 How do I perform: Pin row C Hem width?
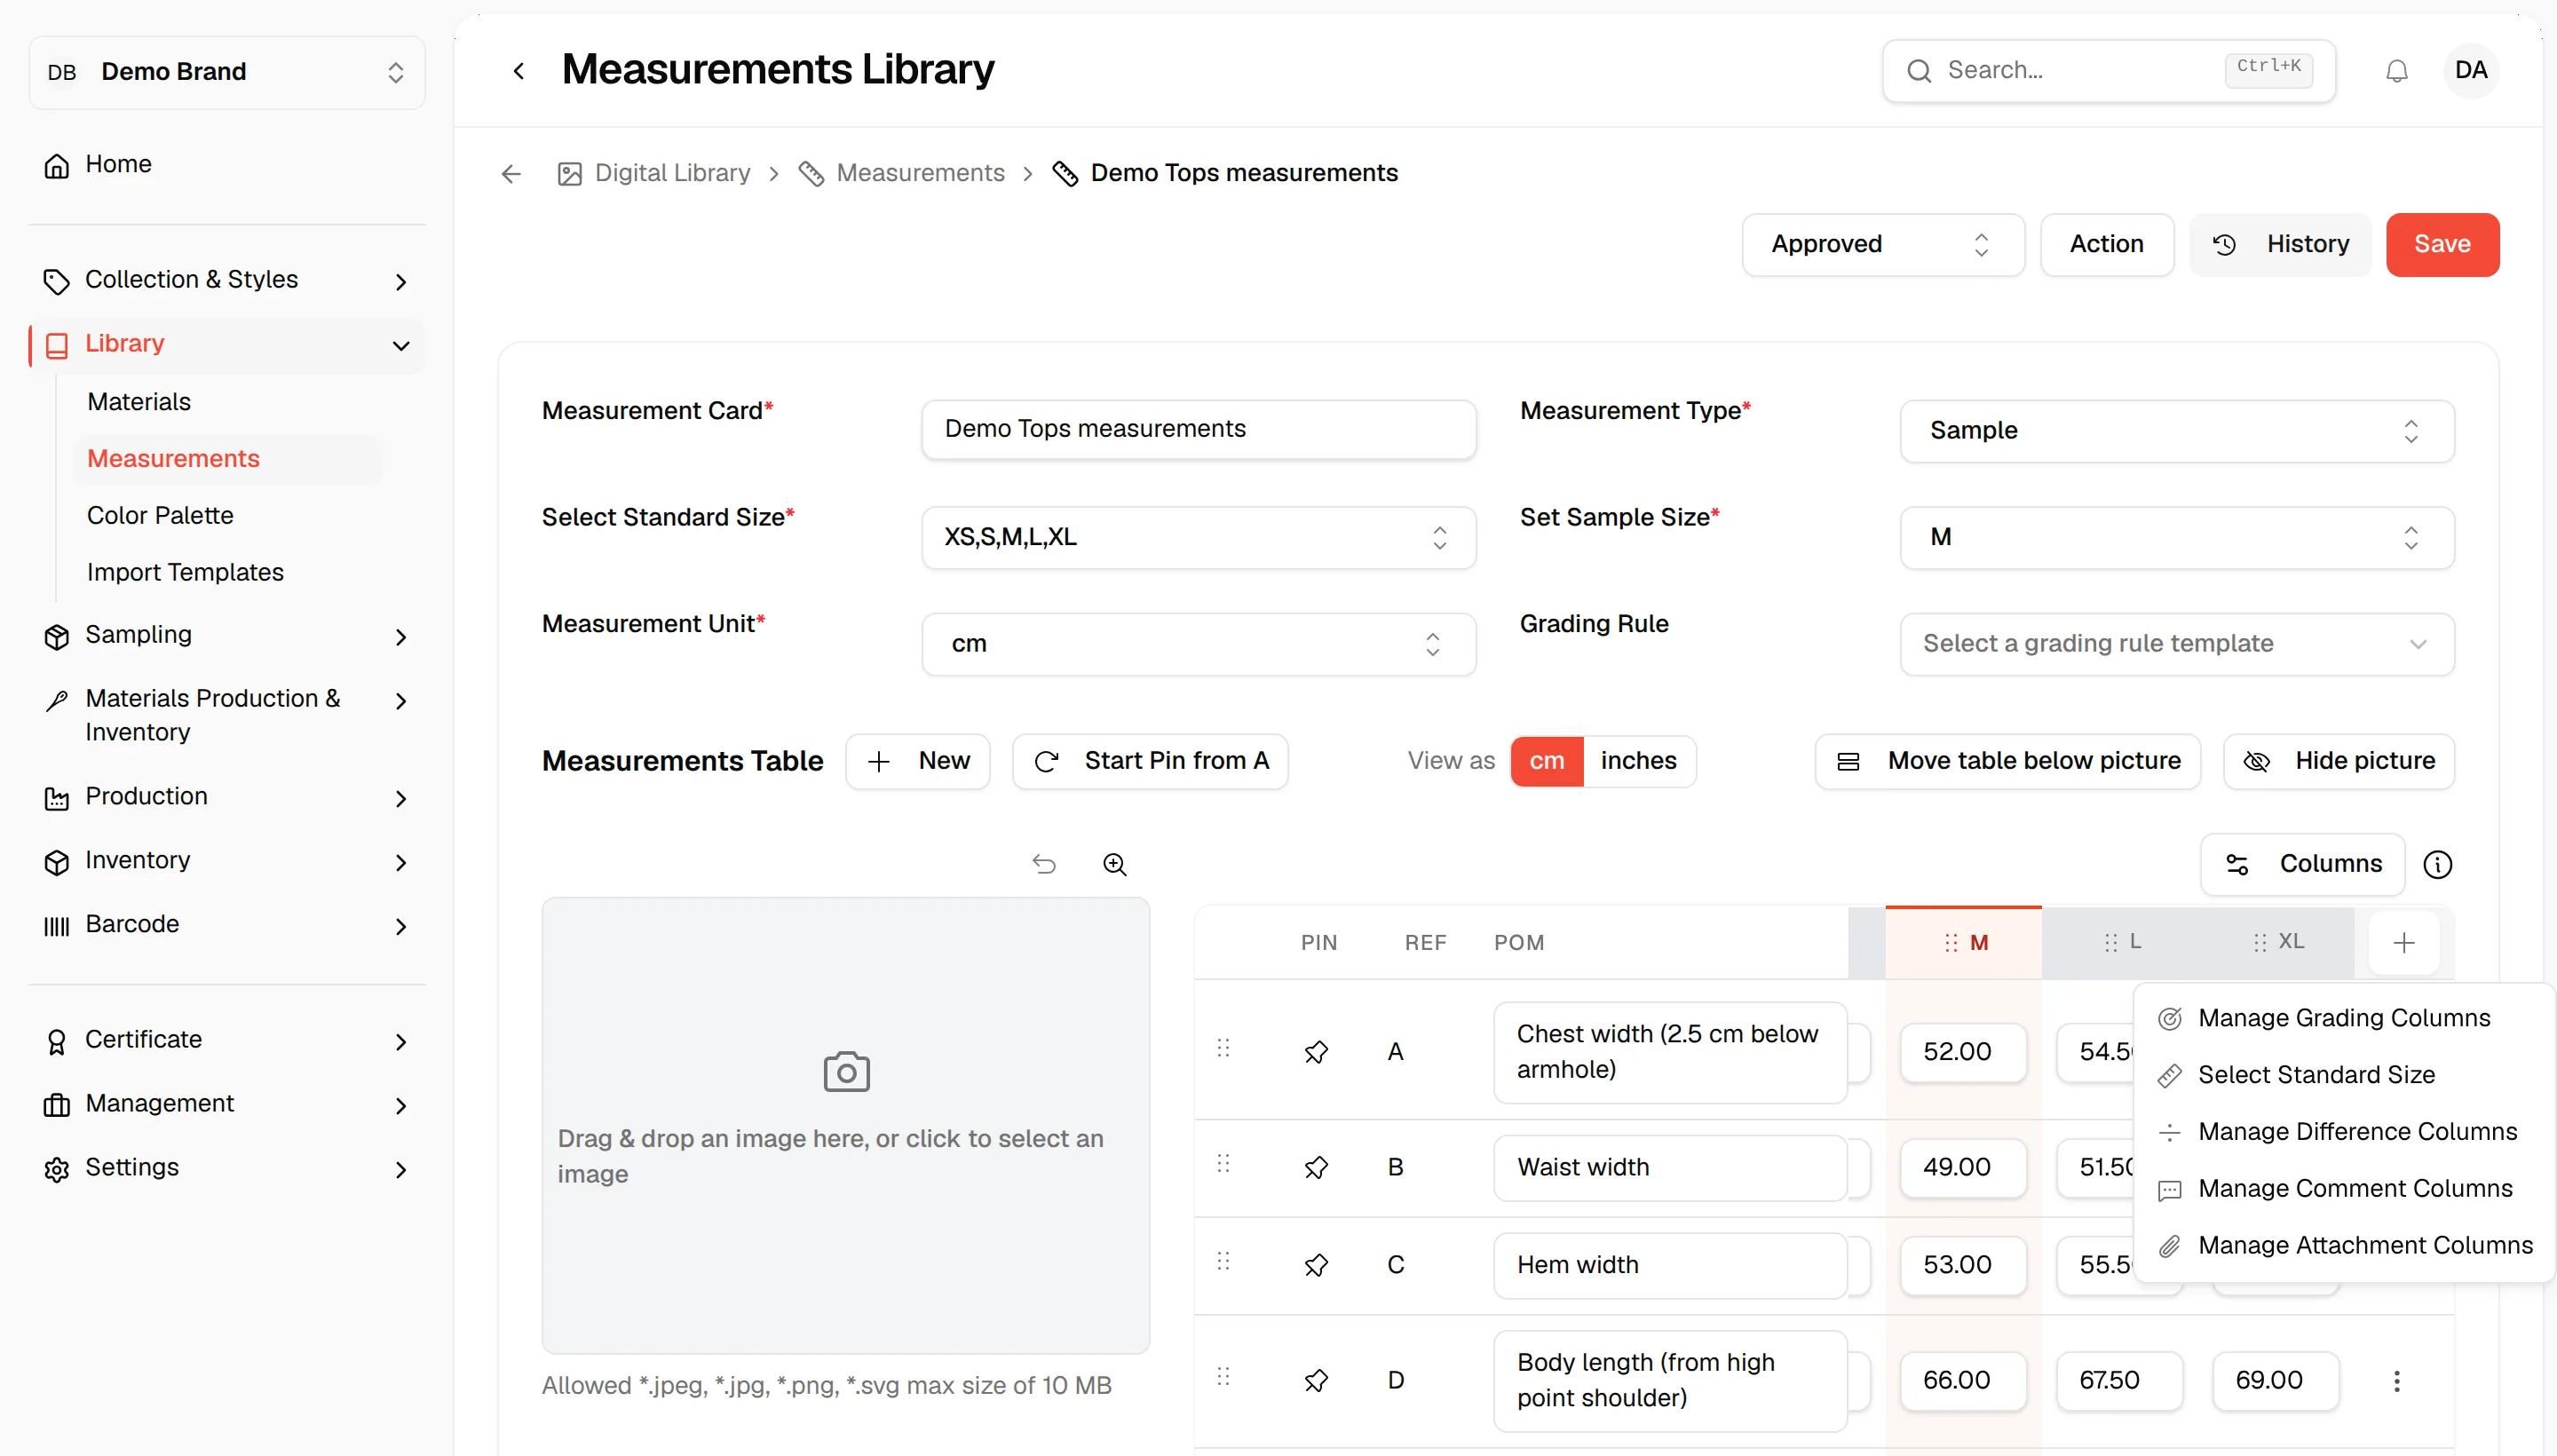click(x=1316, y=1265)
